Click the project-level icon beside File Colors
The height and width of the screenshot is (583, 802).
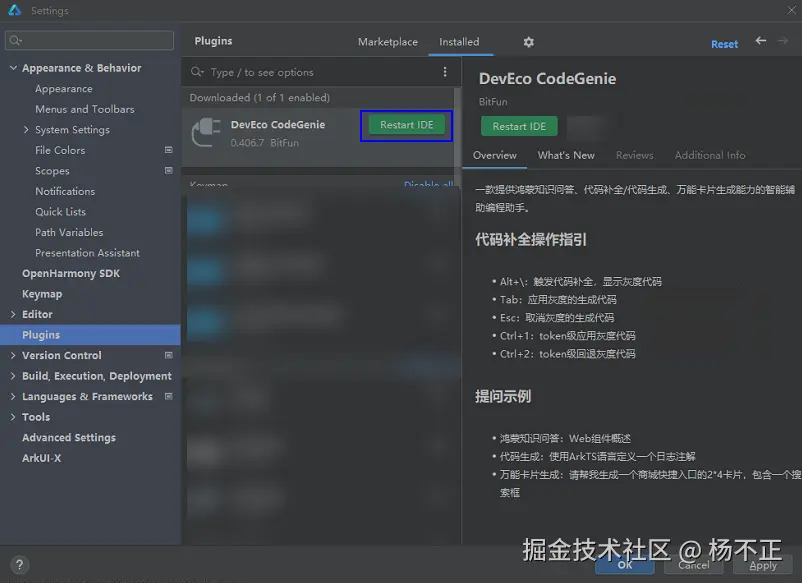coord(168,150)
